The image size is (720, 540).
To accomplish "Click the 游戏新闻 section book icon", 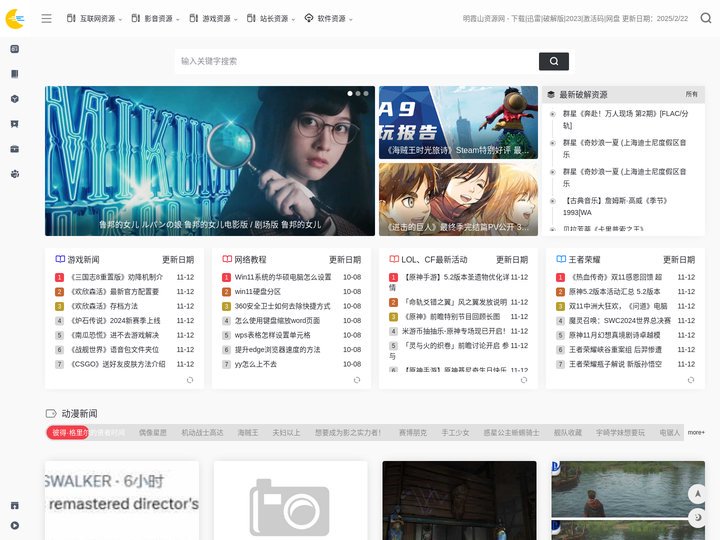I will (60, 259).
